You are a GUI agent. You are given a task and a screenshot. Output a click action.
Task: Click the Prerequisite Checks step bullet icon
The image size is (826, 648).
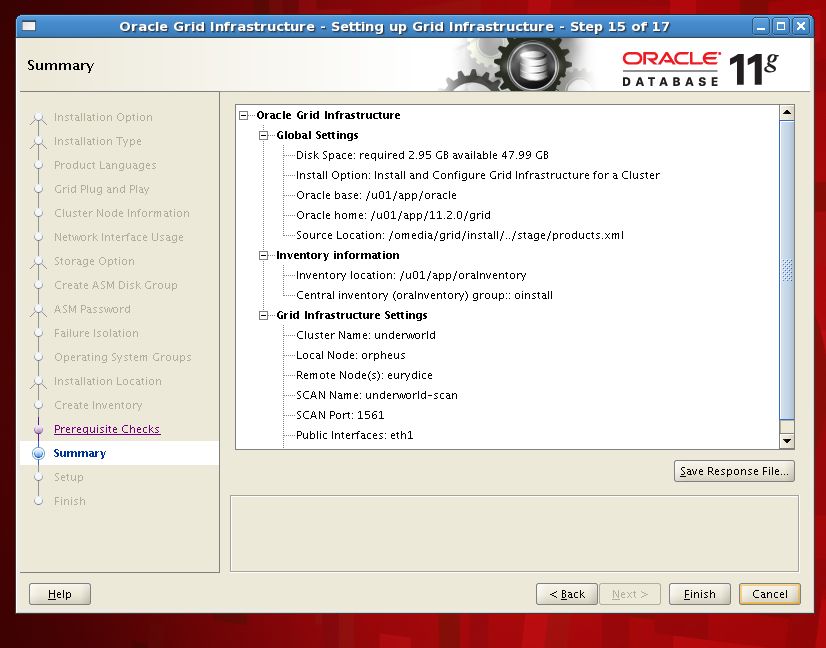[x=39, y=429]
